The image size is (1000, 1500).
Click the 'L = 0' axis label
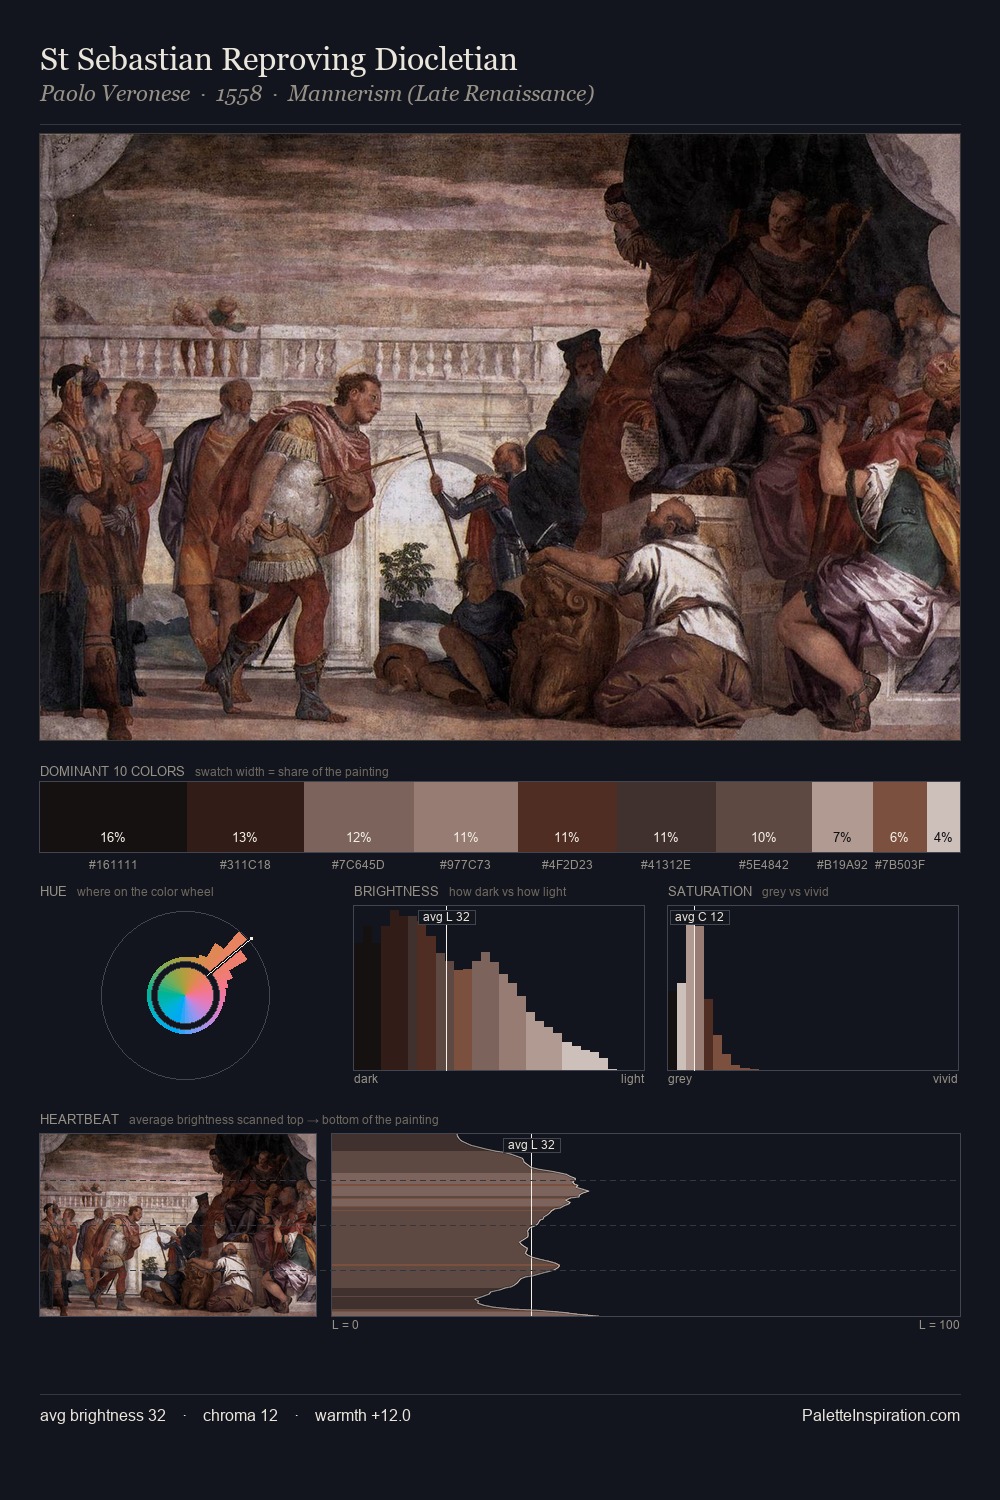[x=345, y=1325]
